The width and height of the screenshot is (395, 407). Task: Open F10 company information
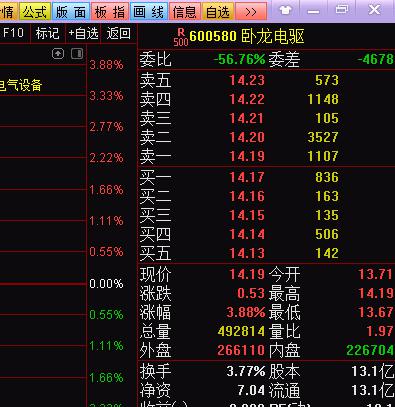pyautogui.click(x=14, y=33)
